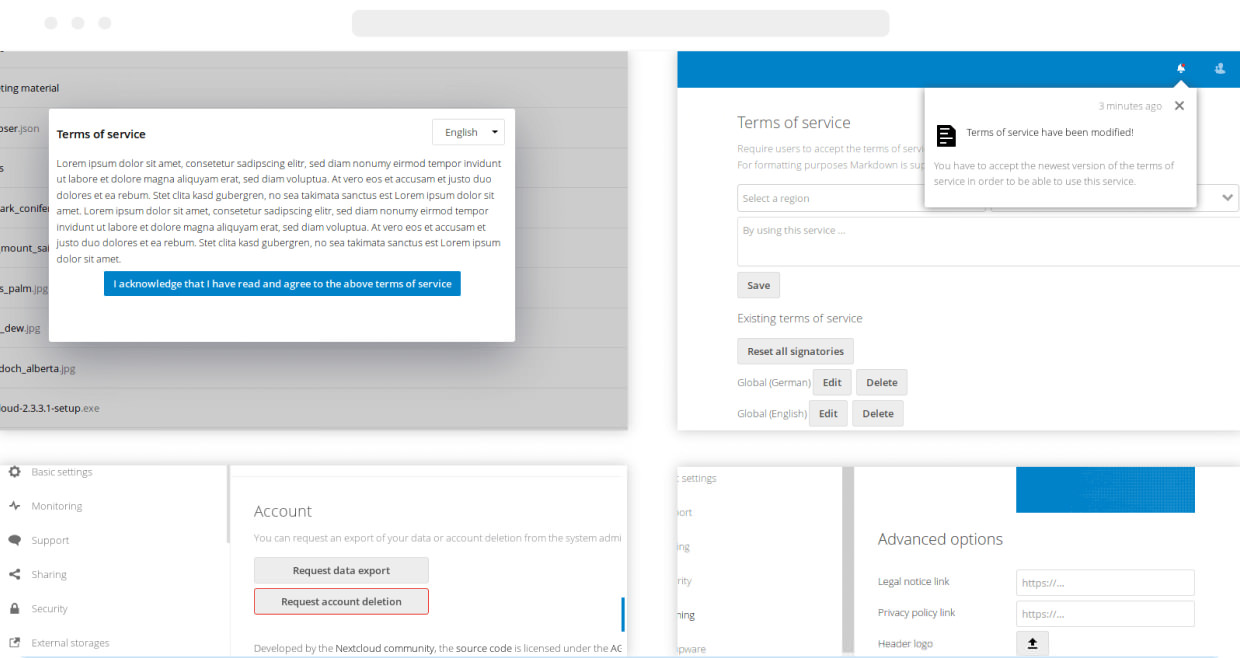
Task: Click Reset all signatories button
Action: tap(795, 351)
